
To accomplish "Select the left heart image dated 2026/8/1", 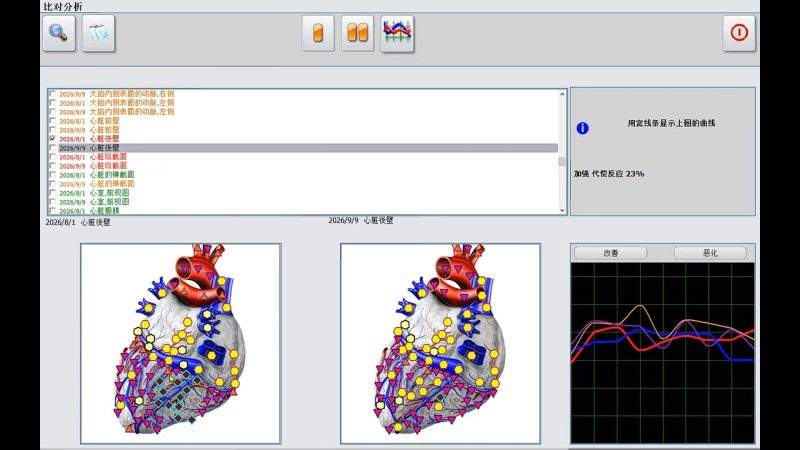I will pyautogui.click(x=181, y=343).
